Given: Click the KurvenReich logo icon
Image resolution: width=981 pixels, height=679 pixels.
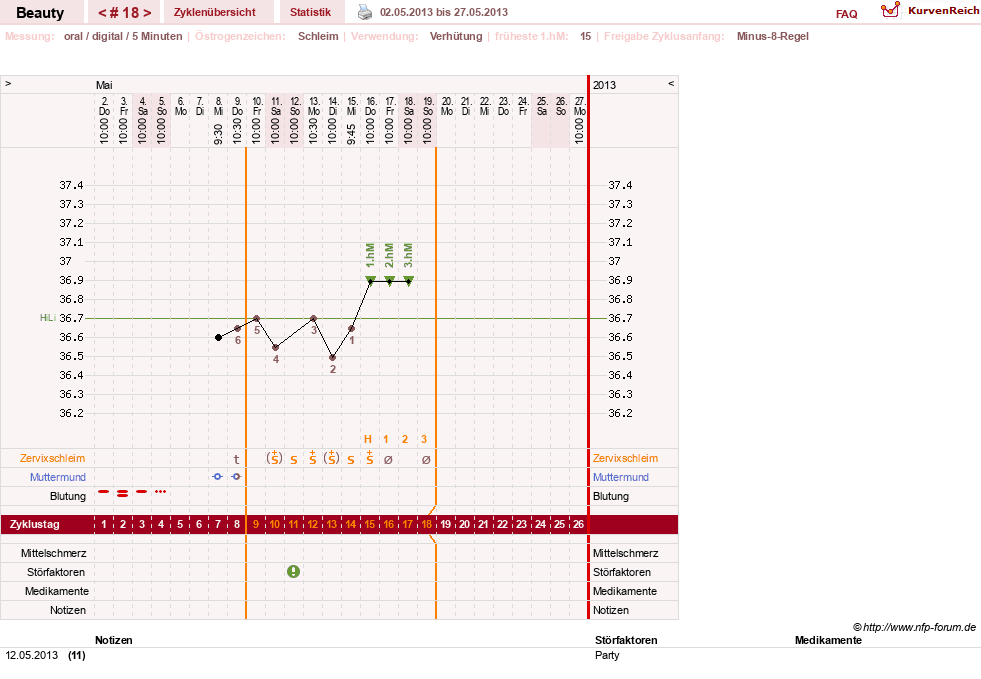Looking at the screenshot, I should point(890,10).
